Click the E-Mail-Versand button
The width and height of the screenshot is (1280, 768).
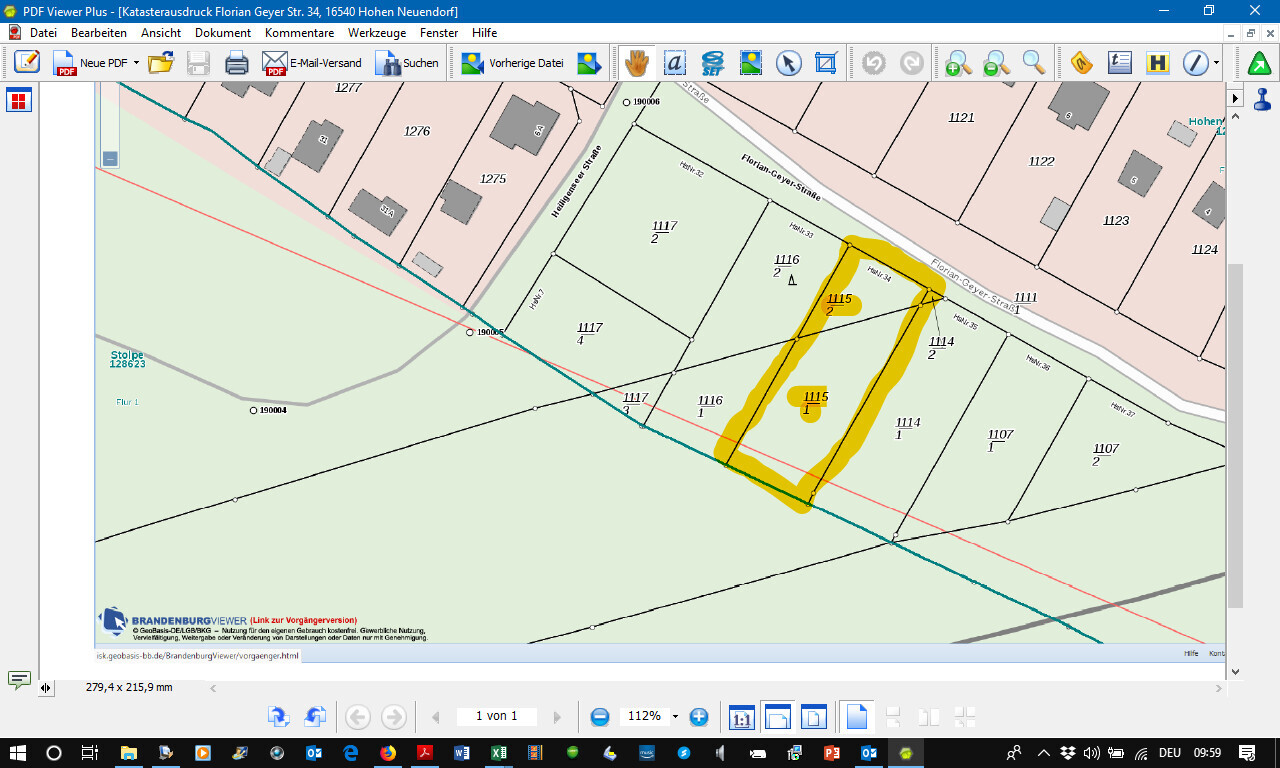pos(312,63)
